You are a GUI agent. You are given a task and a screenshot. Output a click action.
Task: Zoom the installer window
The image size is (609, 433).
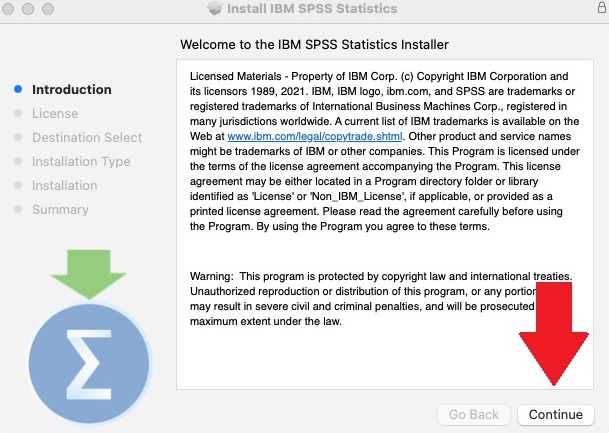47,8
